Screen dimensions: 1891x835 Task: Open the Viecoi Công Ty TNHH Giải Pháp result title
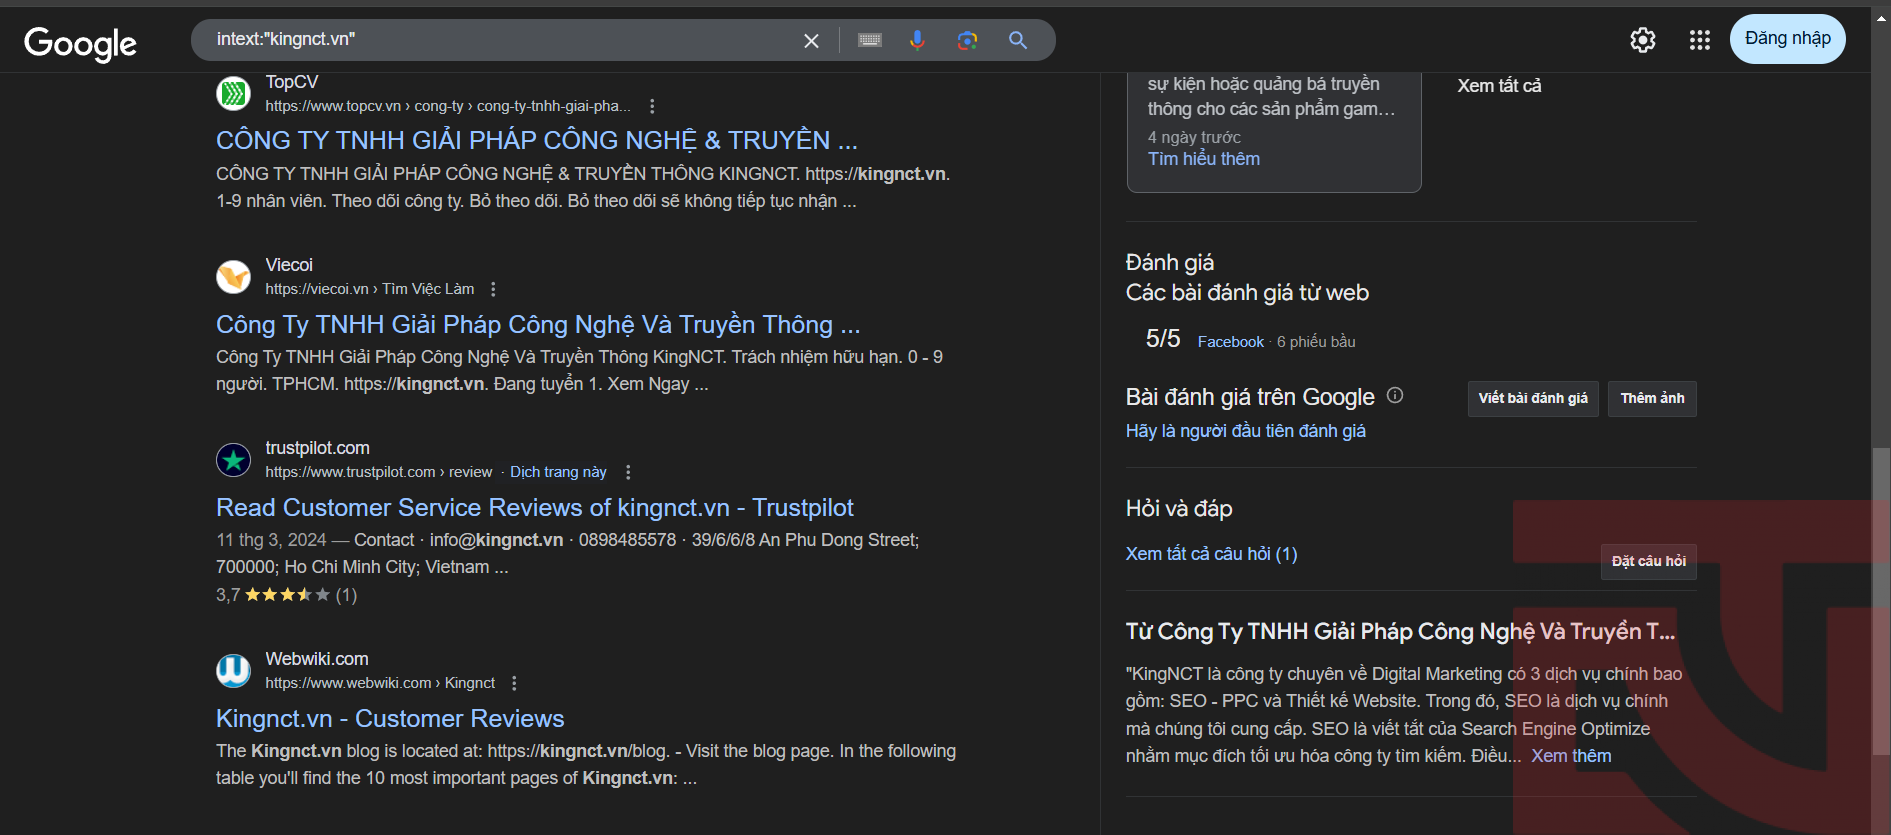(x=538, y=324)
